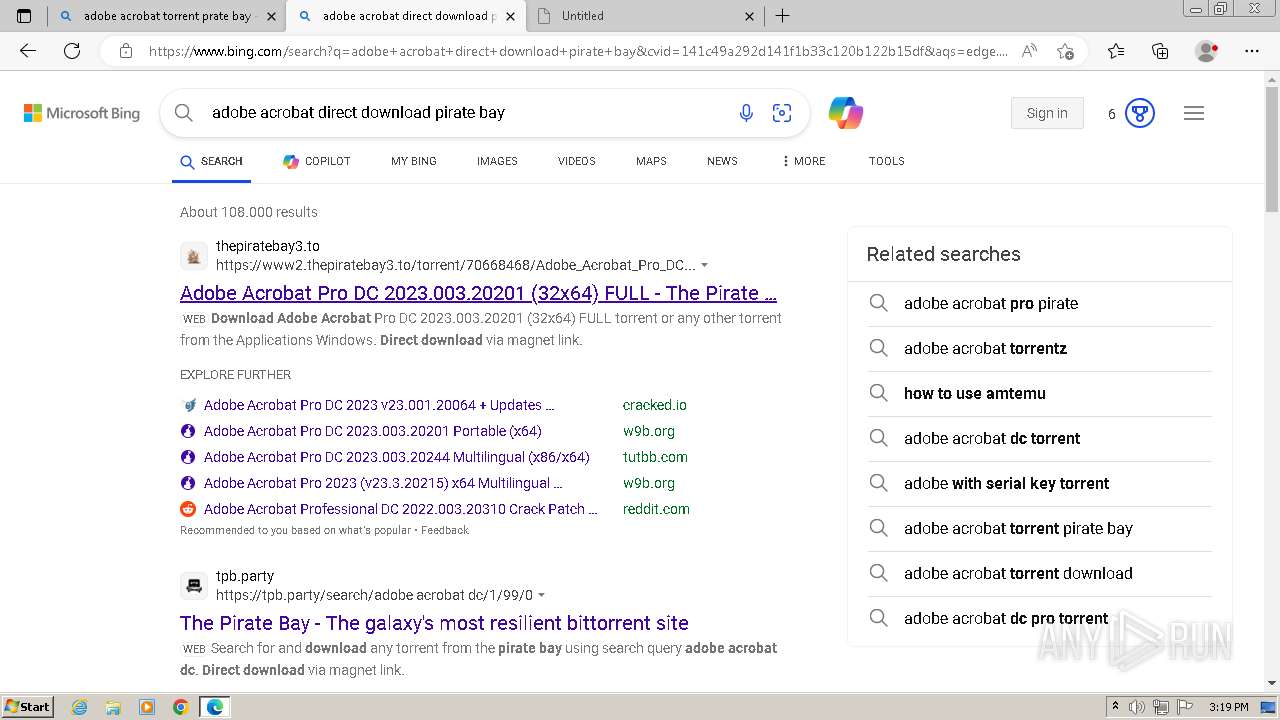
Task: Close the 'adobe acrobat torrent prate bay' tab
Action: tap(271, 16)
